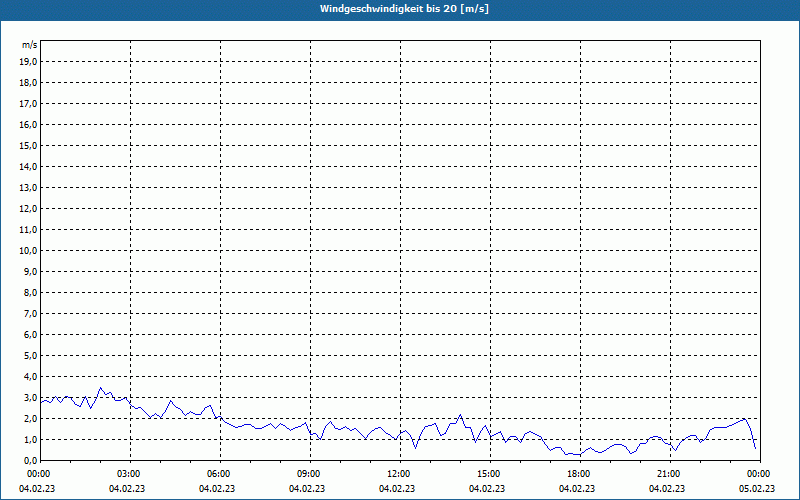Click the '19,0' y-axis label
Viewport: 800px width, 500px height.
tap(30, 62)
